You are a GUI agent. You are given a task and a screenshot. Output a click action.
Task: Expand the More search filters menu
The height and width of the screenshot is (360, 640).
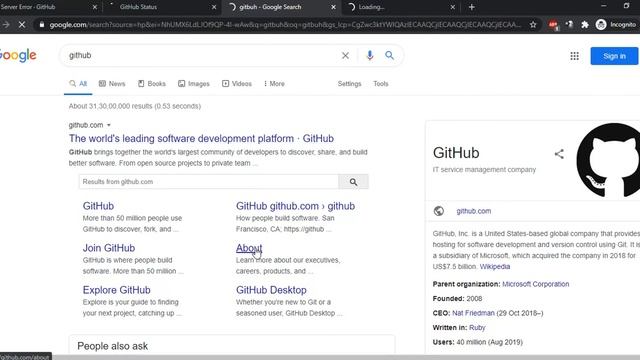[x=274, y=84]
